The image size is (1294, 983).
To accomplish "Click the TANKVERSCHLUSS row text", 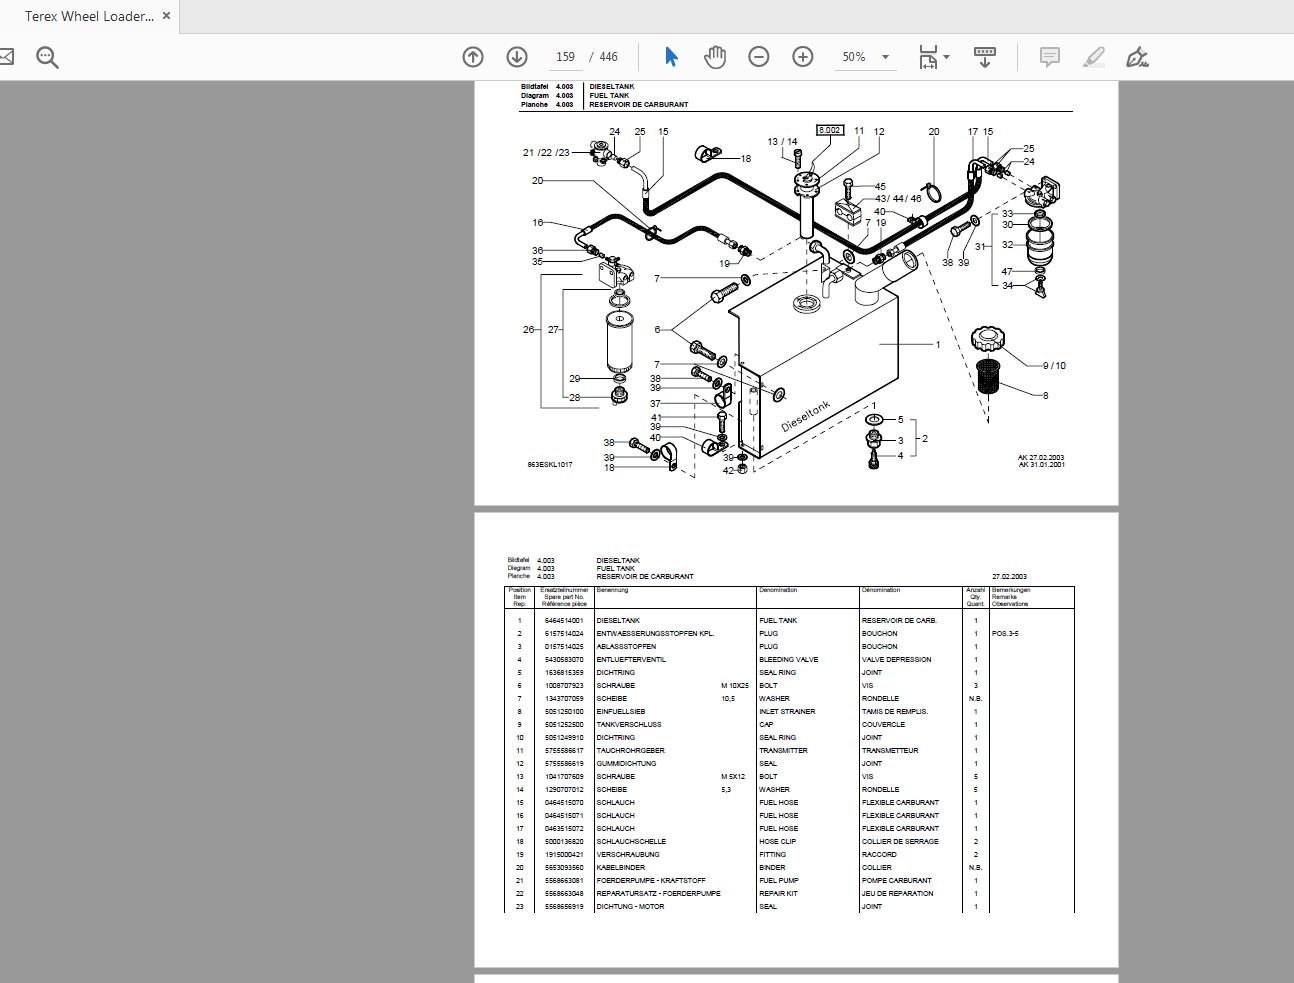I will coord(629,725).
